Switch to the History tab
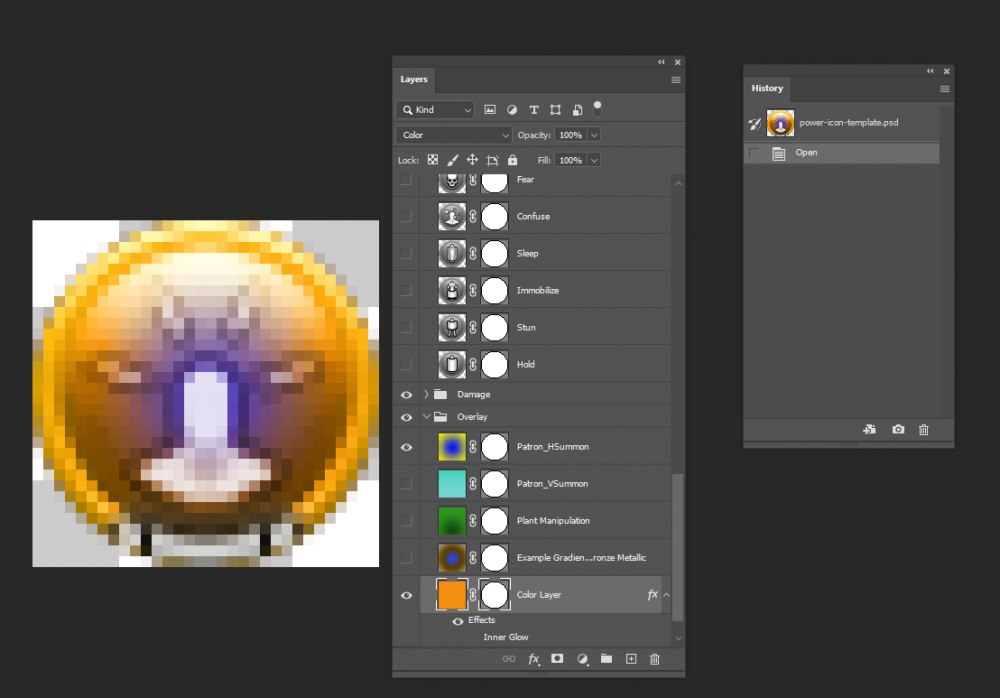 click(767, 88)
